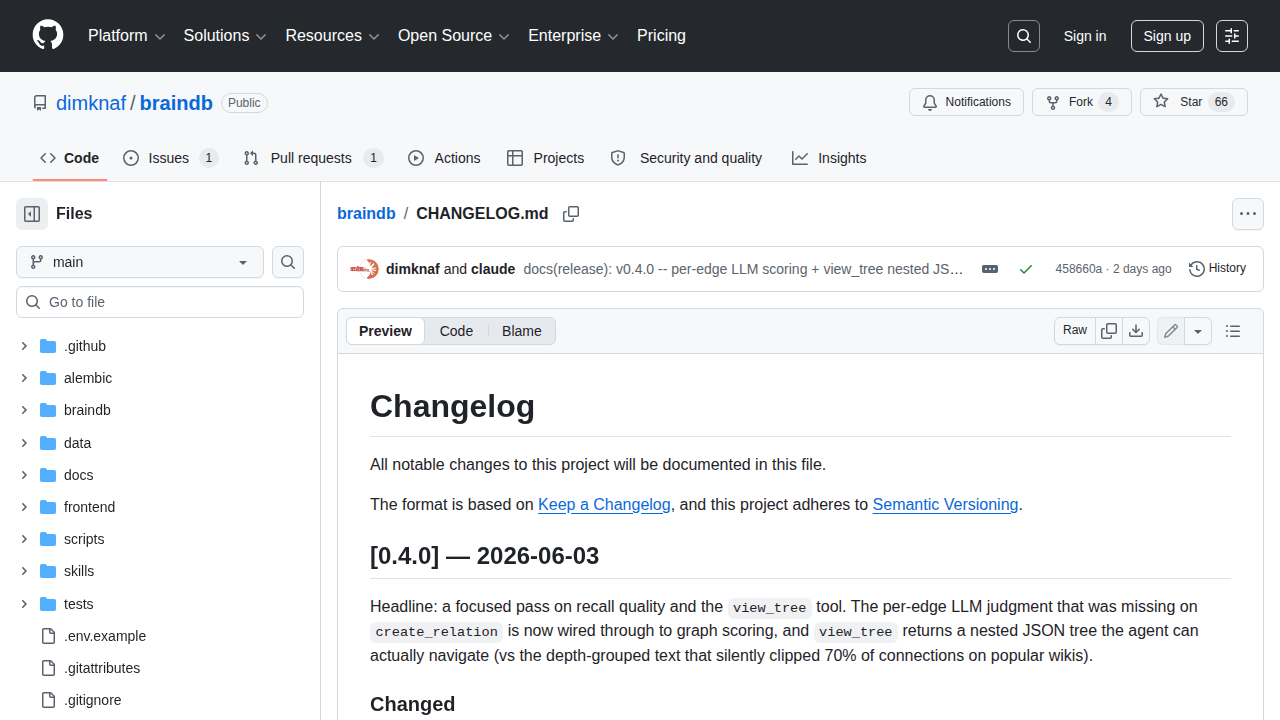Expand the data folder
1280x720 pixels.
24,443
